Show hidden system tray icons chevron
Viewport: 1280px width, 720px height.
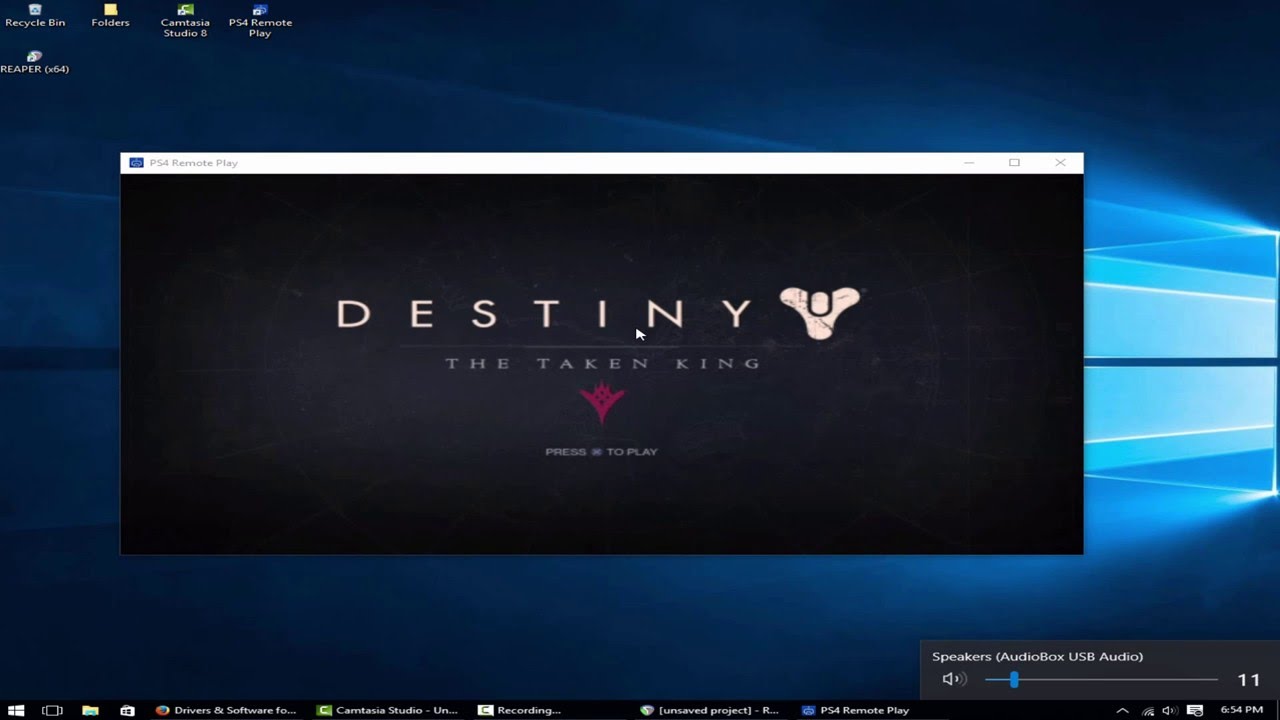[x=1122, y=710]
